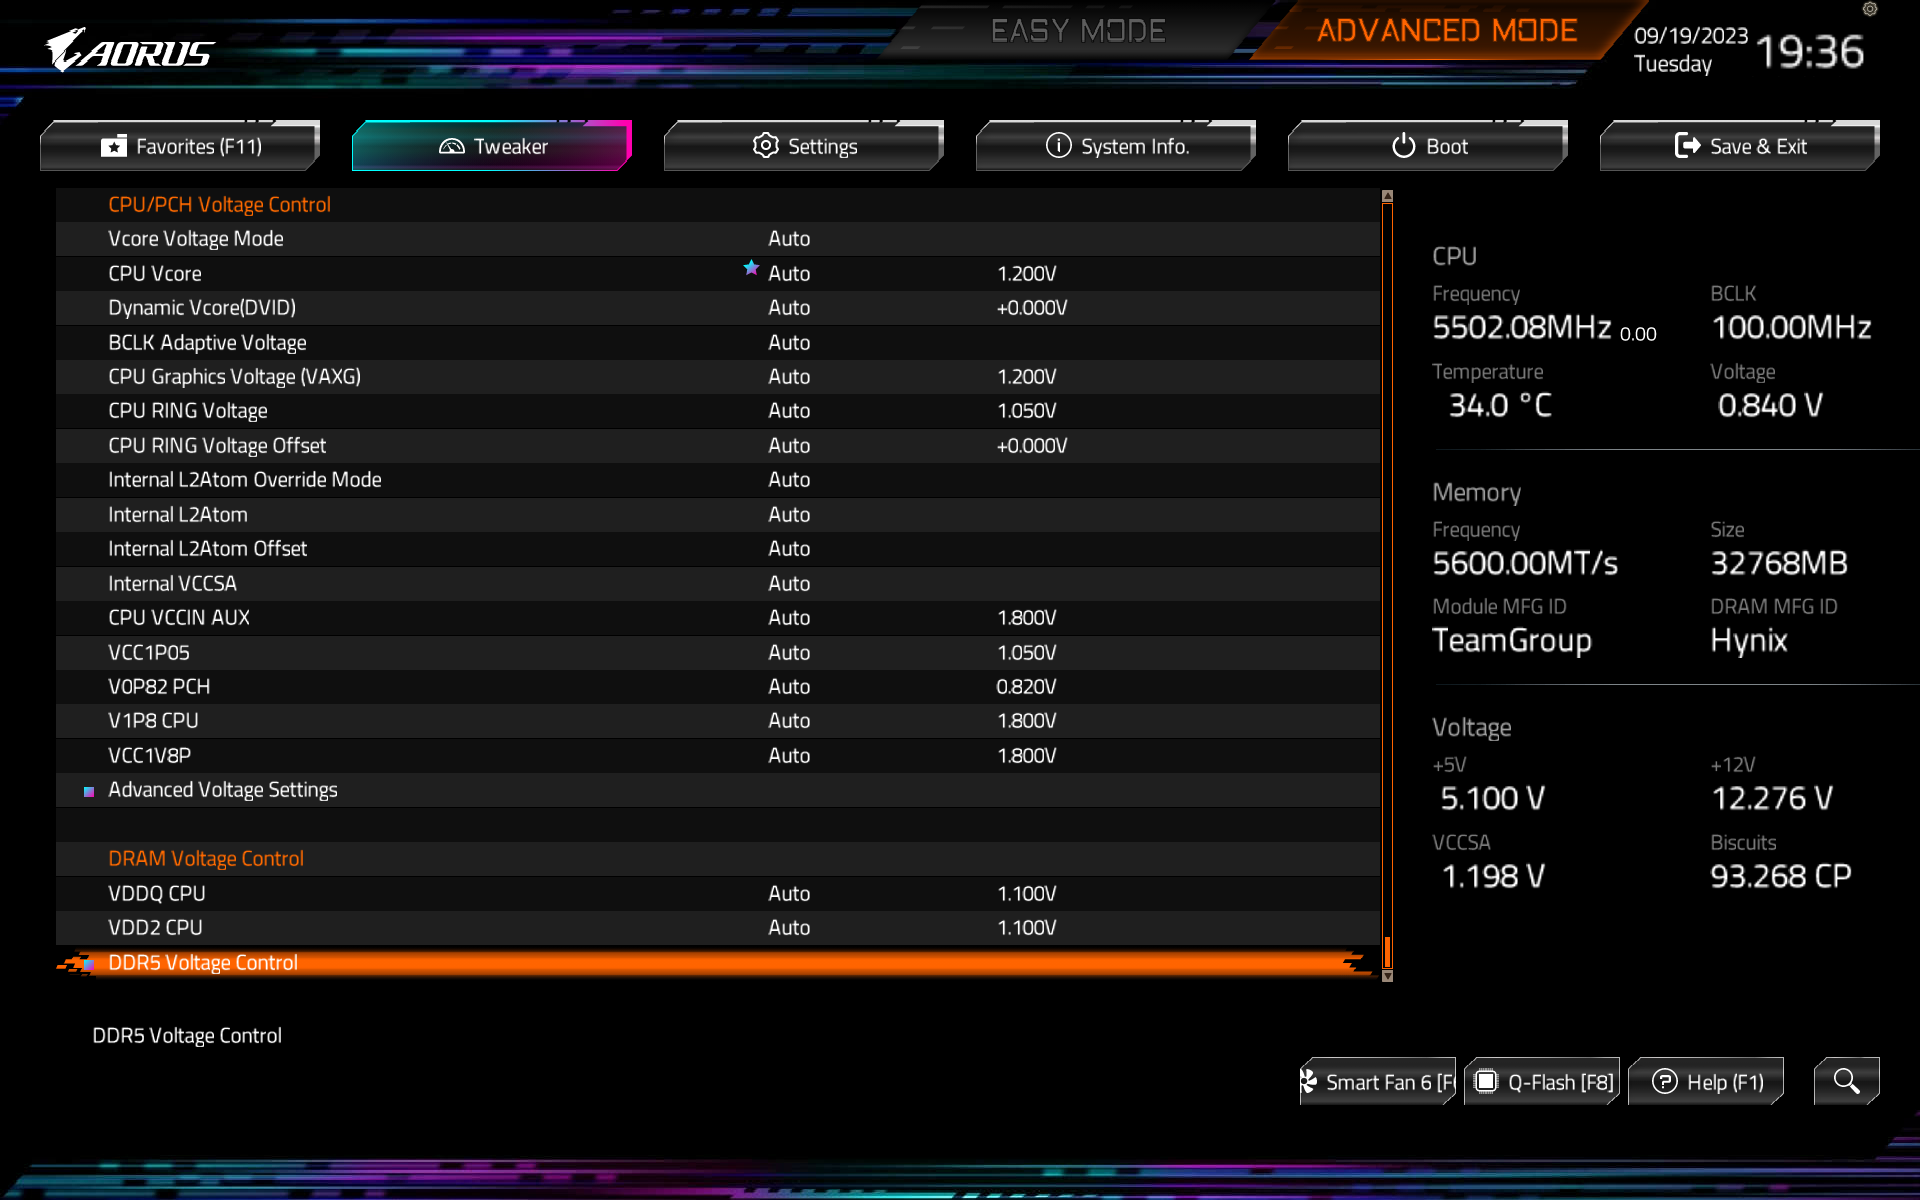Click the gear icon near clock
The image size is (1920, 1200).
pyautogui.click(x=1869, y=10)
